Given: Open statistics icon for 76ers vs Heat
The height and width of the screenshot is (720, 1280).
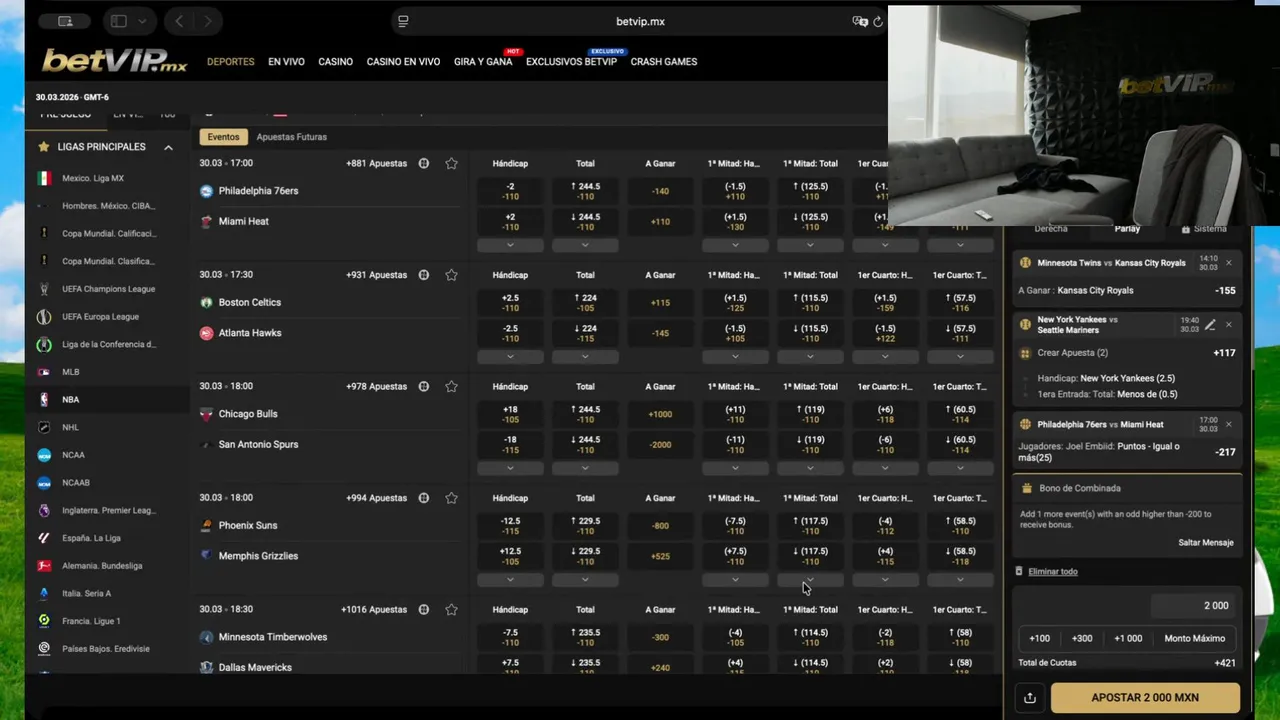Looking at the screenshot, I should (424, 163).
